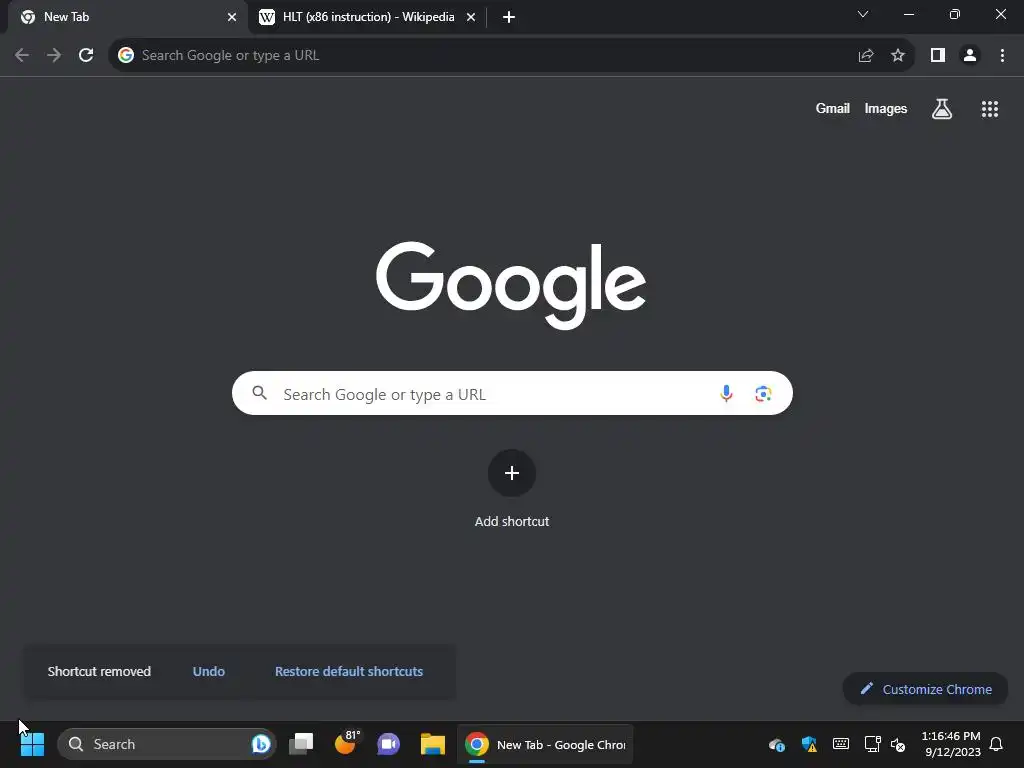Click the muted volume tray icon
The image size is (1024, 768).
pos(899,744)
